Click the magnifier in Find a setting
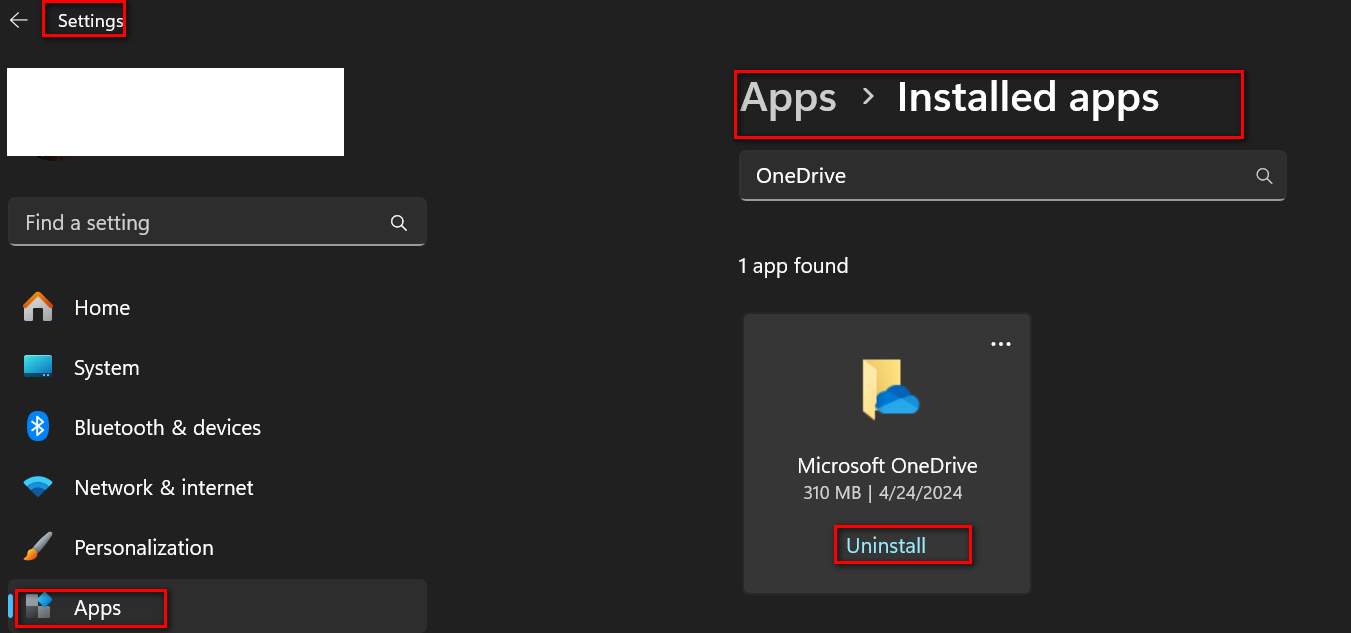 [398, 222]
